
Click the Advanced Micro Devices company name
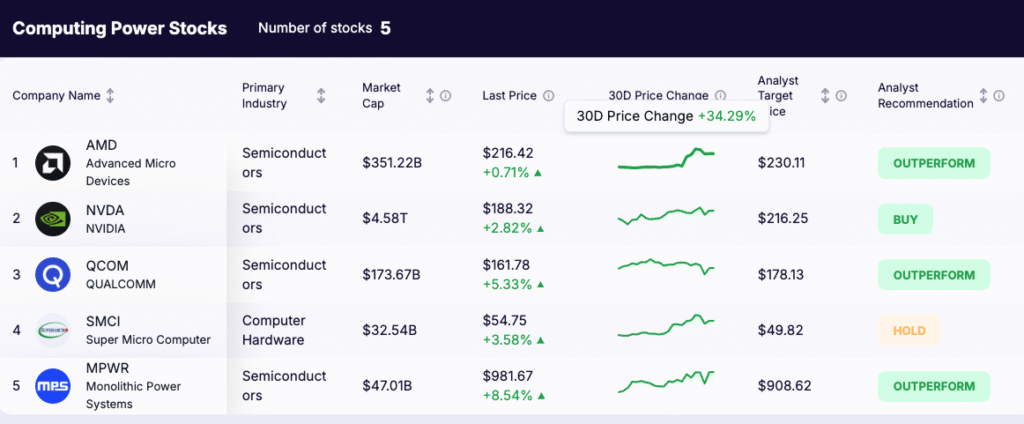(x=131, y=172)
